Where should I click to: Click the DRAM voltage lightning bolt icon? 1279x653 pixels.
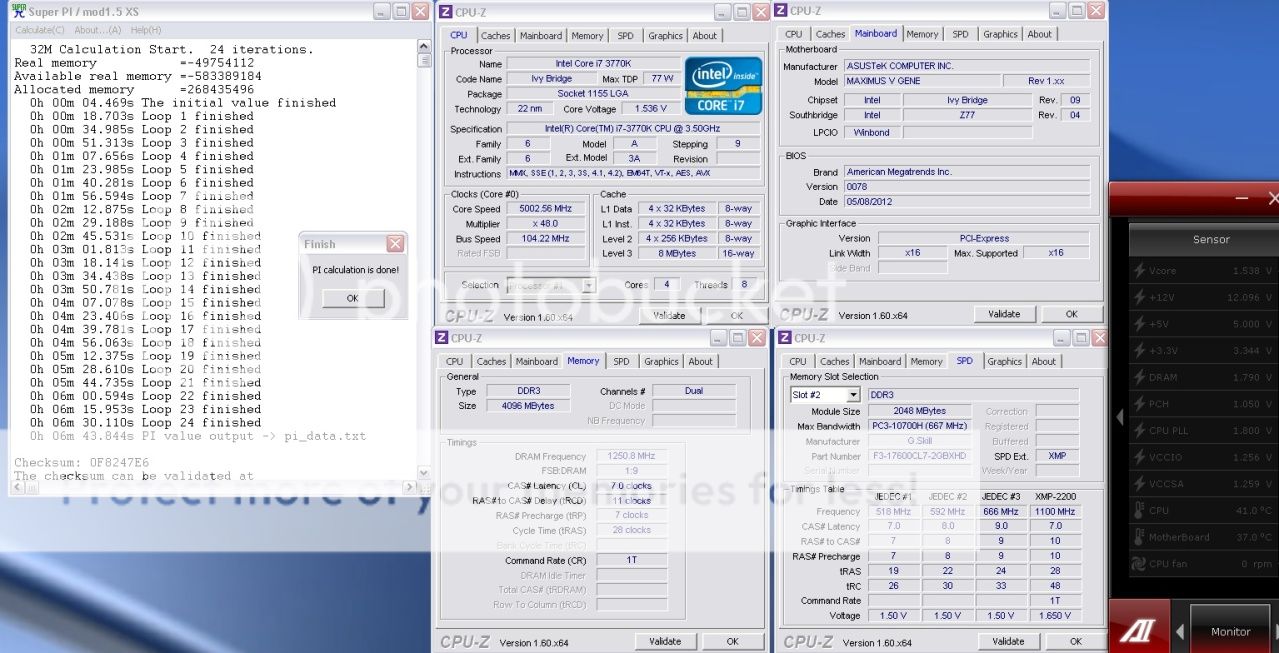coord(1138,377)
